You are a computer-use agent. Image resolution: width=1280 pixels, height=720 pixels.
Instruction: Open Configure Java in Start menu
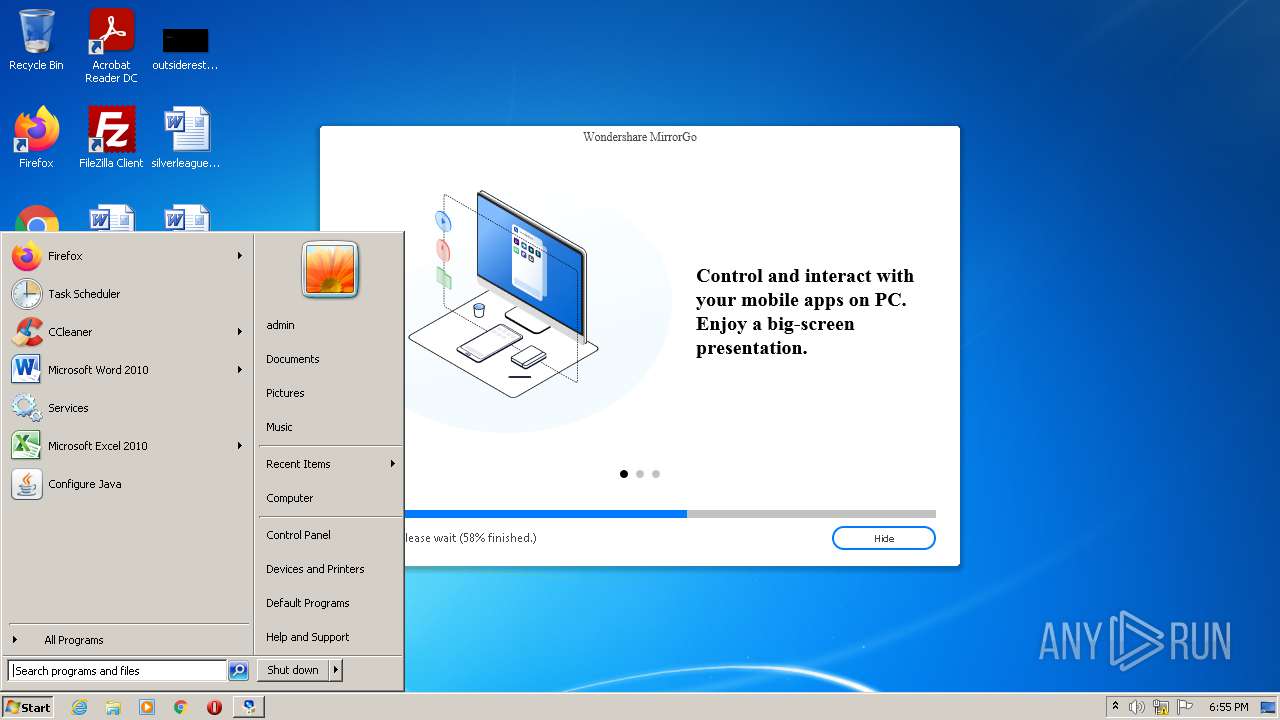[x=127, y=484]
